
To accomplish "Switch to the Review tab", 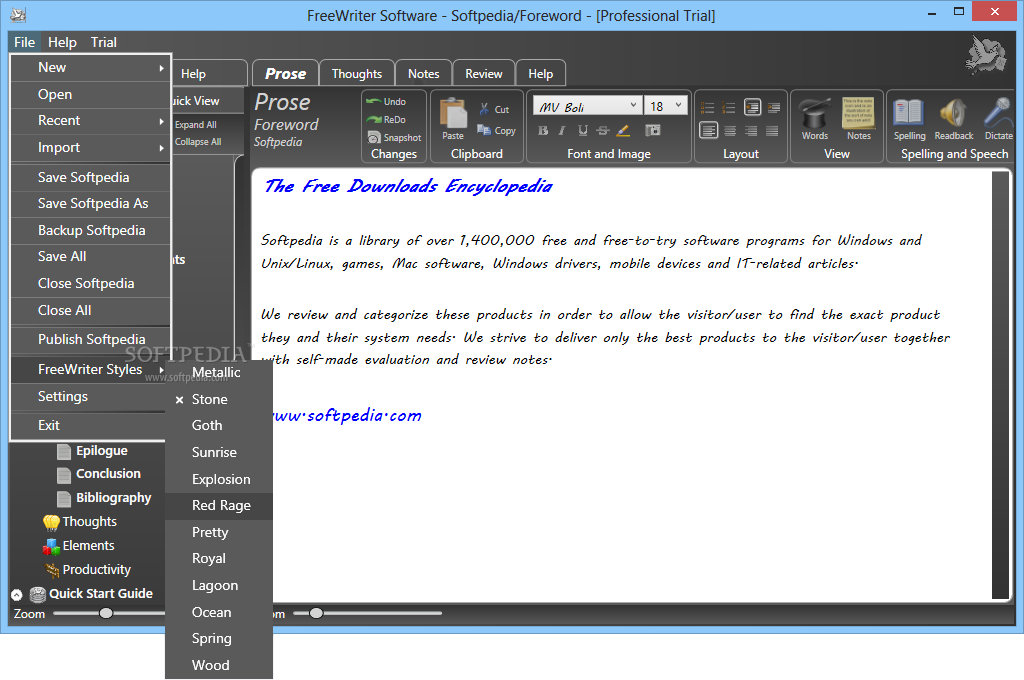I will (x=483, y=74).
